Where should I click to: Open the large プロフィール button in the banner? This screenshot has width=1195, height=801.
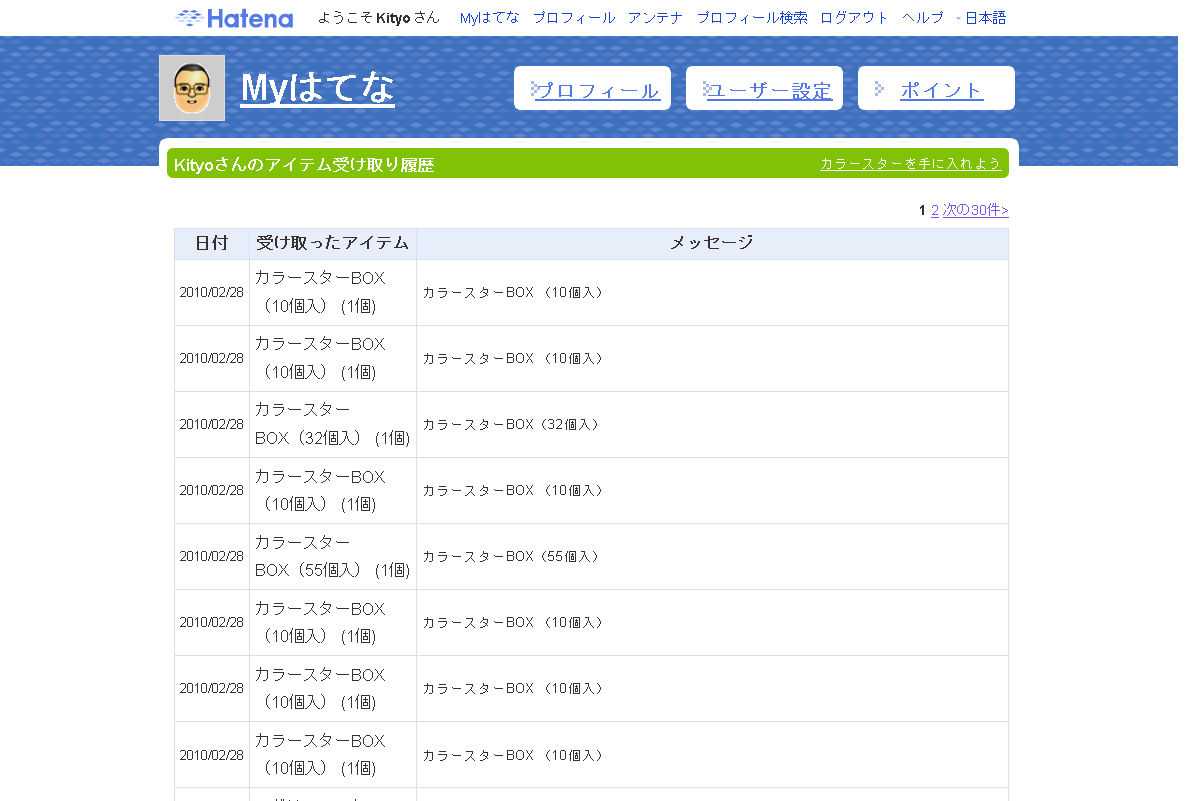point(592,88)
